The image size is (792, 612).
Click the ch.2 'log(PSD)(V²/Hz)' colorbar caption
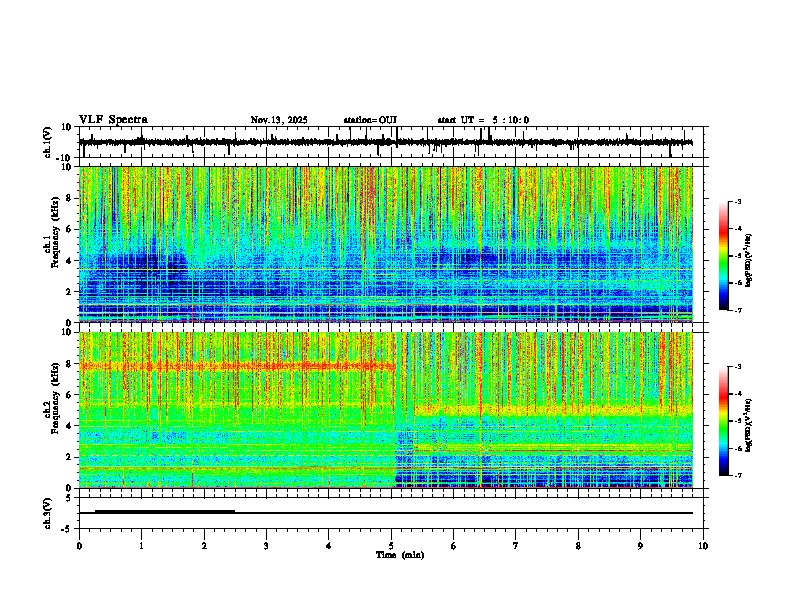coord(749,425)
